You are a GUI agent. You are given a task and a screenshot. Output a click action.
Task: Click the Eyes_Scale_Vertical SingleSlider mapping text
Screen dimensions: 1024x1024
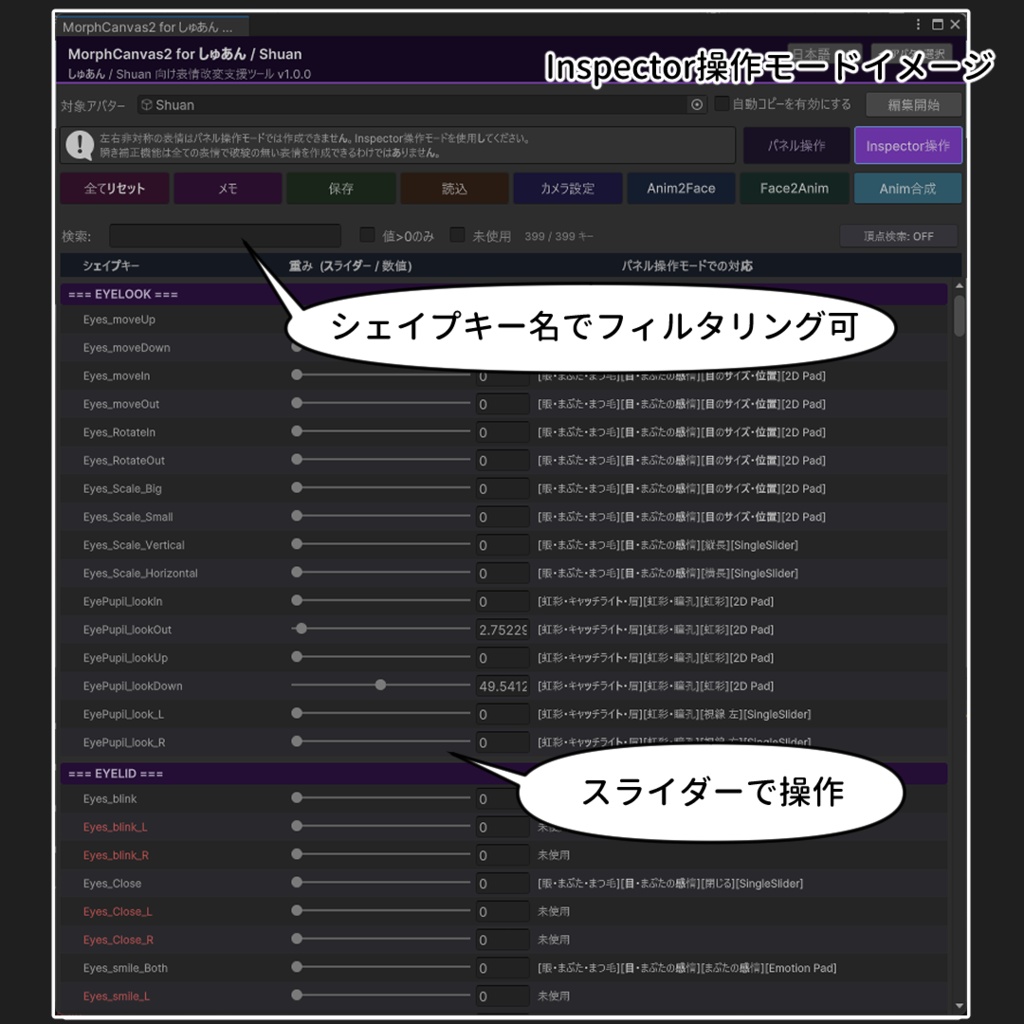click(667, 545)
